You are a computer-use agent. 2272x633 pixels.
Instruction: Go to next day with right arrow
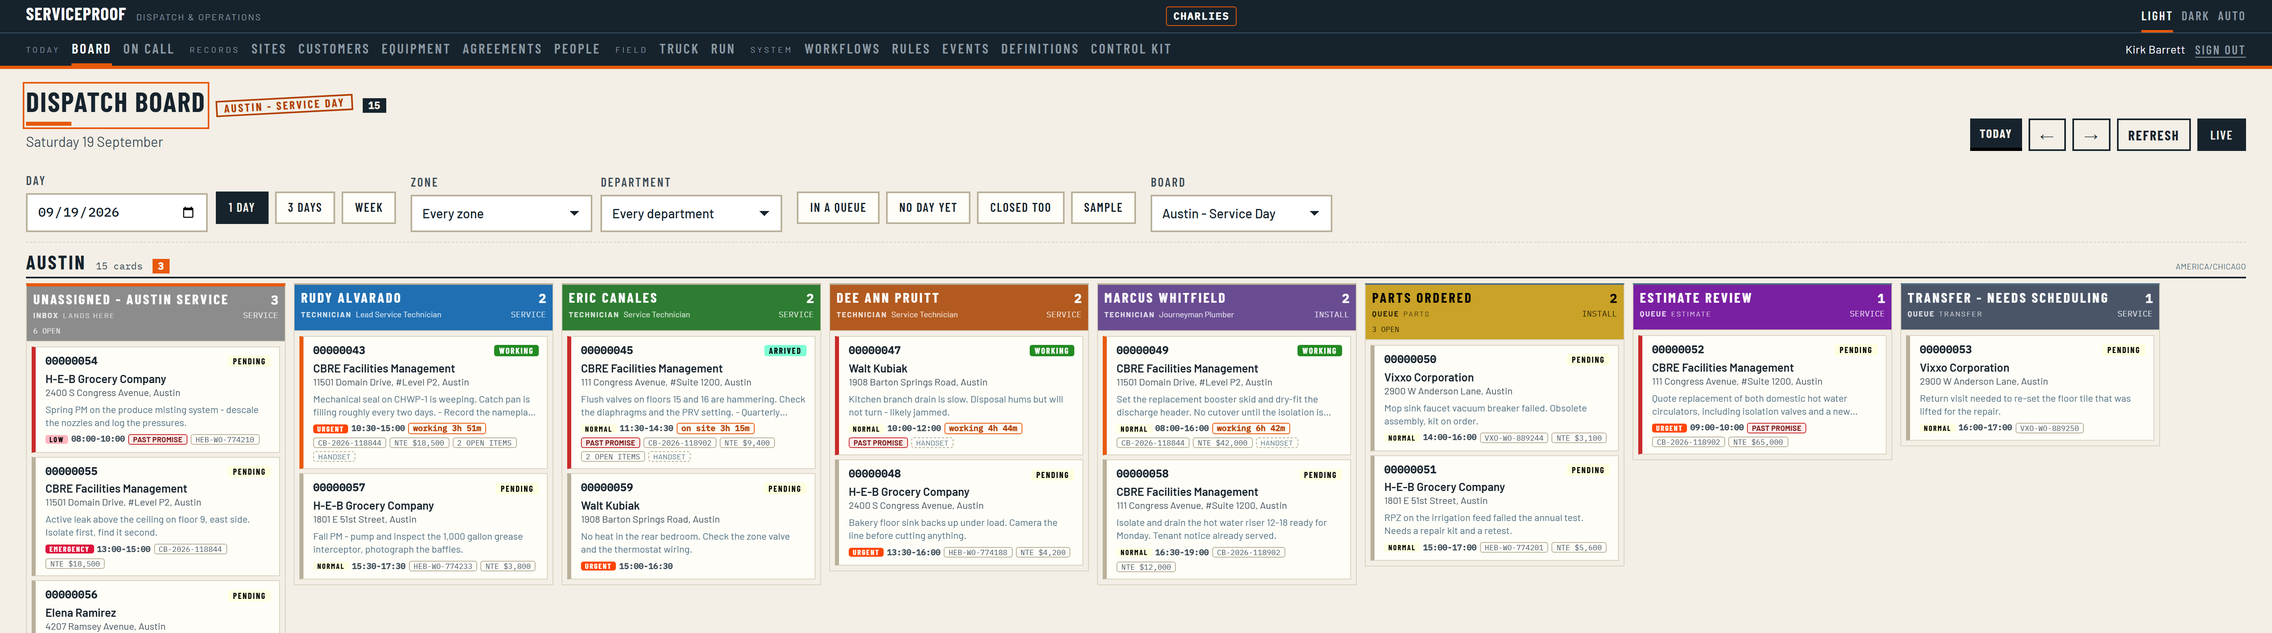click(x=2090, y=135)
